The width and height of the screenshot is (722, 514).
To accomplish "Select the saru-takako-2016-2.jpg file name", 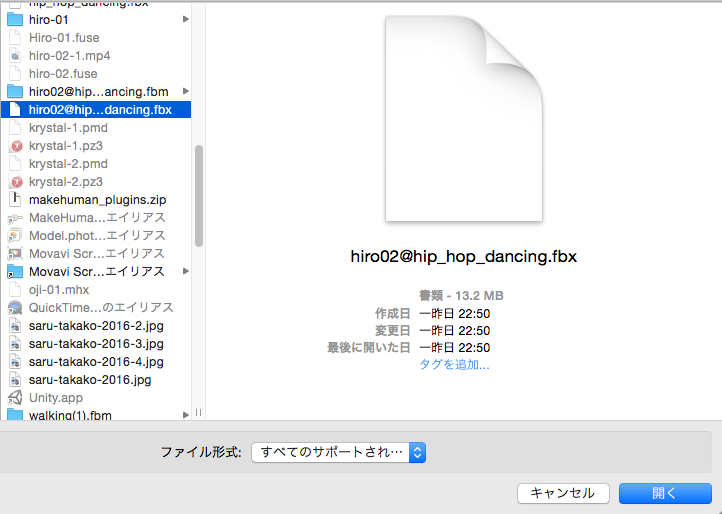I will 96,326.
